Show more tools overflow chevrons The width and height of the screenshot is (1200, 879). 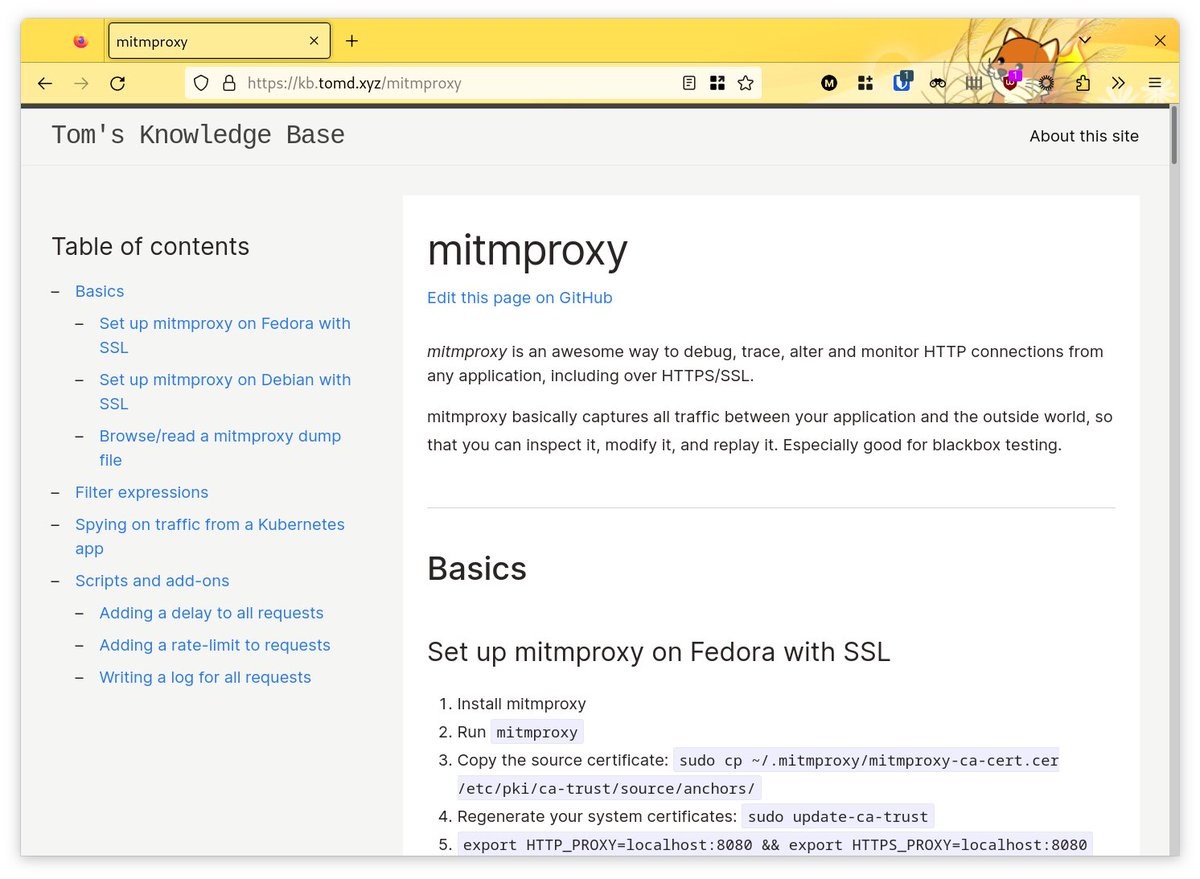1118,83
